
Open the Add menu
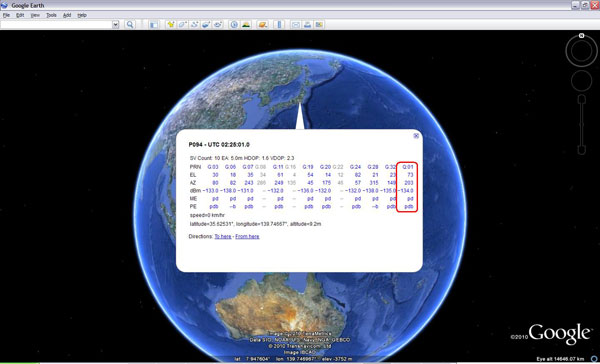tap(67, 15)
